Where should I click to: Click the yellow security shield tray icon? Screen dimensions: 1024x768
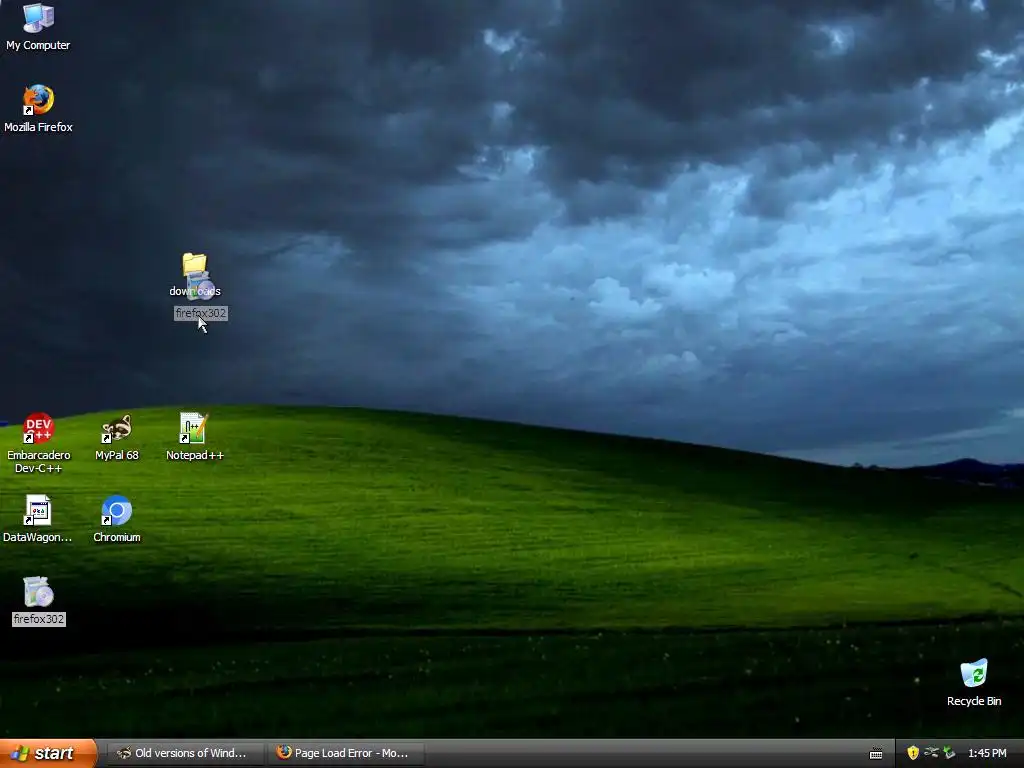click(913, 753)
